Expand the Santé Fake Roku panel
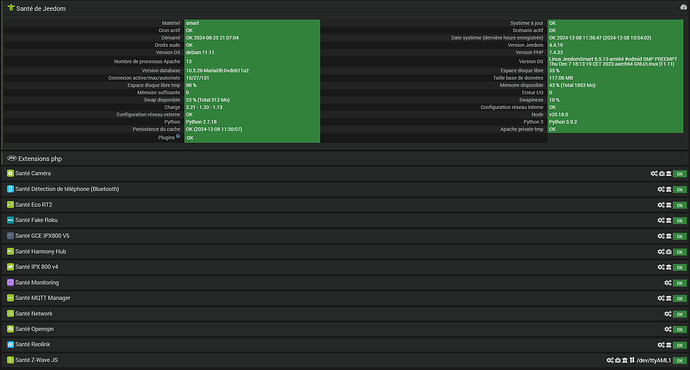This screenshot has width=690, height=370. 37,220
